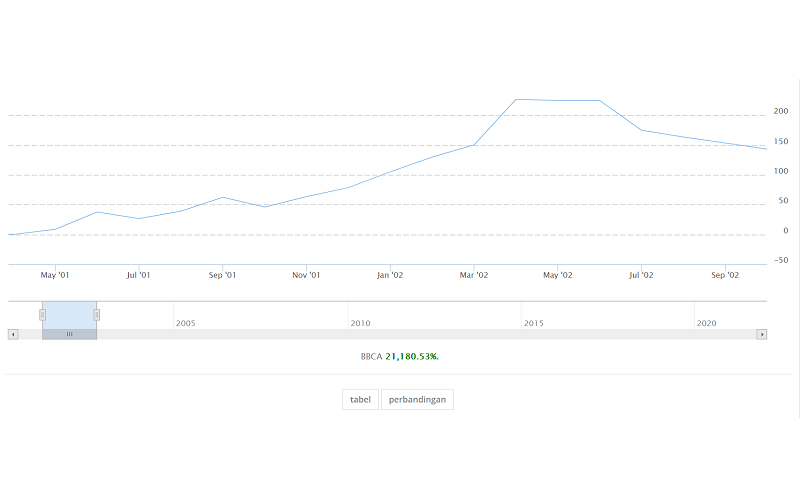Screen dimensions: 800x480
Task: Click the scrollbar left arrow button
Action: 13,334
